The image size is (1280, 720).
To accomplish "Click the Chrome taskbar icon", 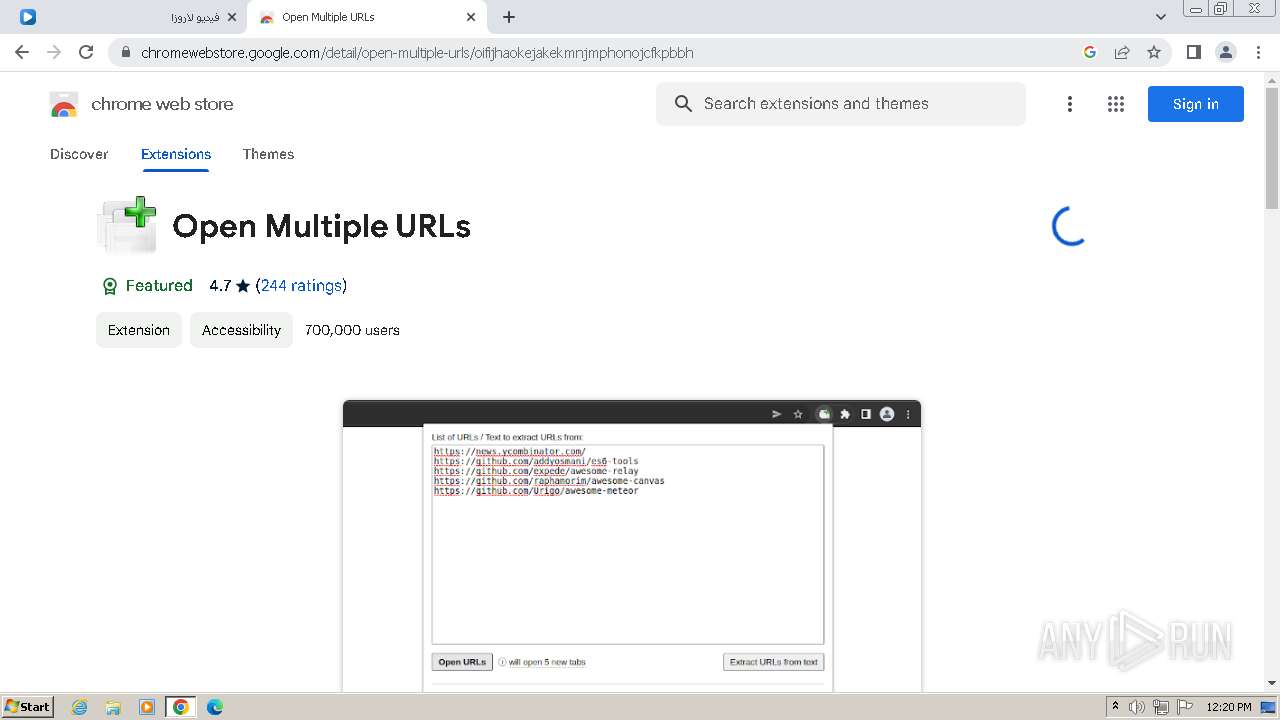I will 181,707.
